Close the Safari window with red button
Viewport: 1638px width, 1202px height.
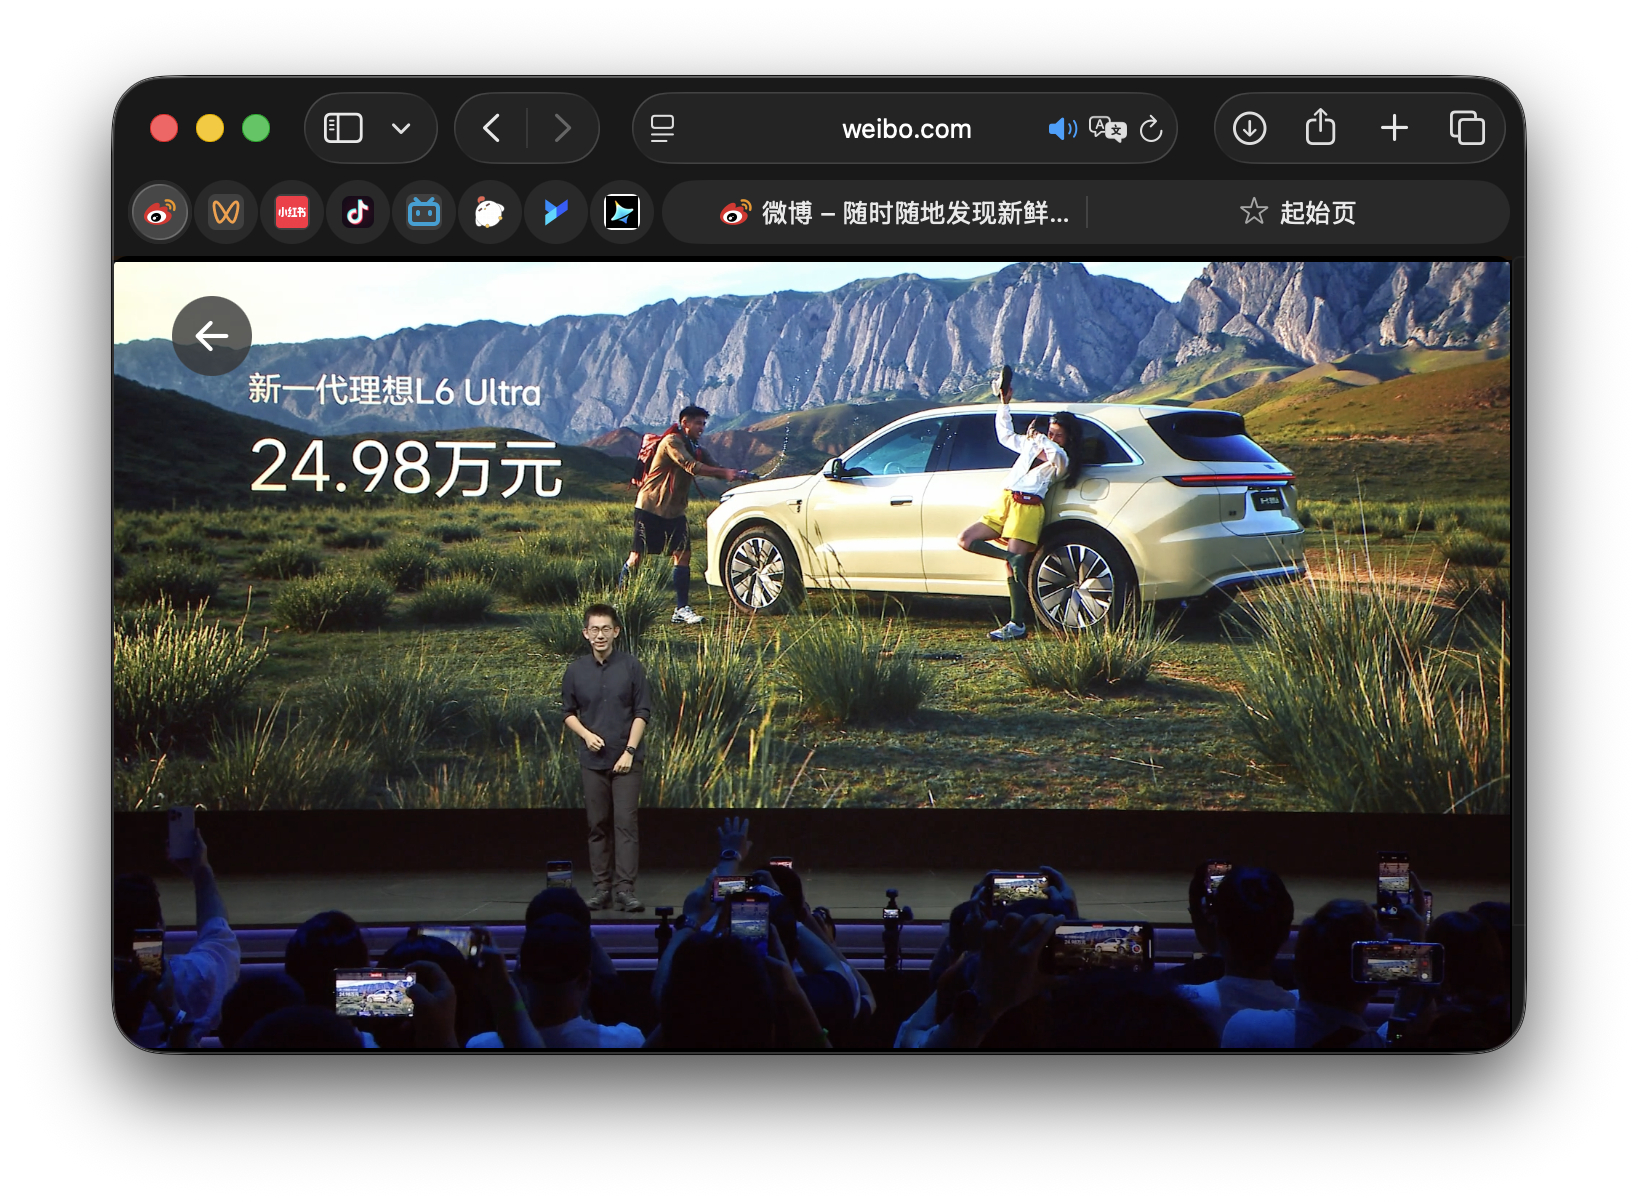(164, 128)
